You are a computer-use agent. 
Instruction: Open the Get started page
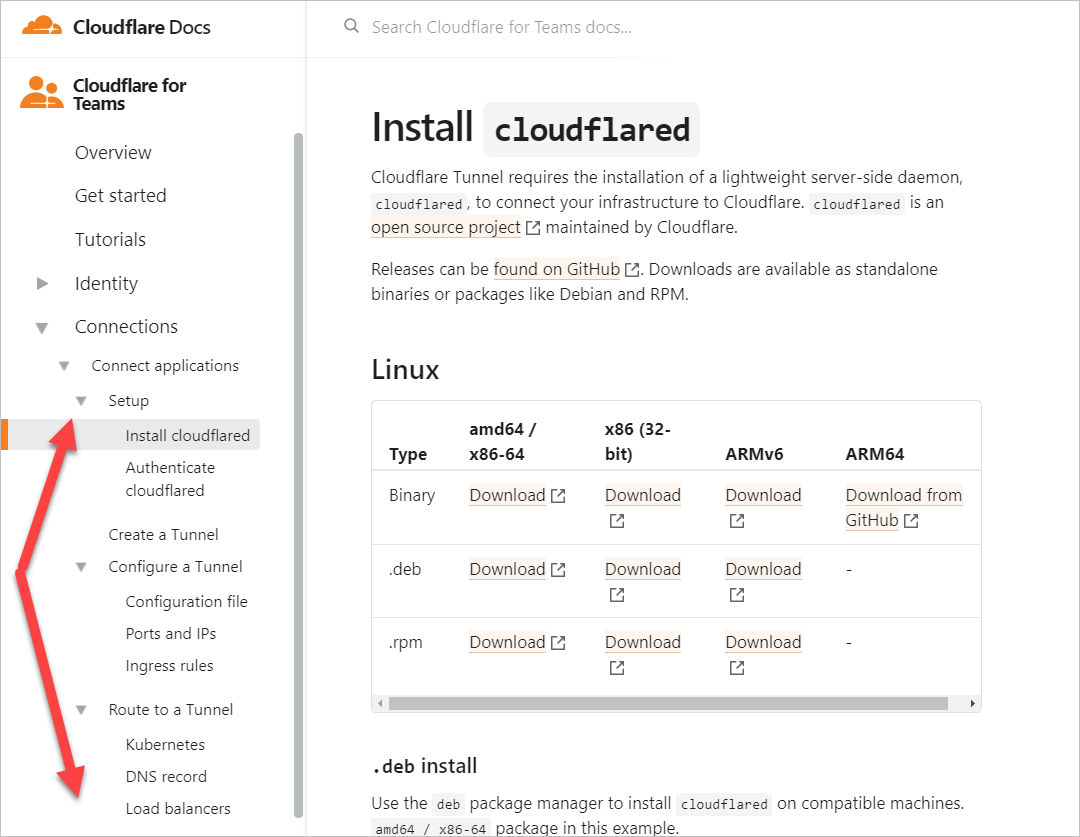121,196
